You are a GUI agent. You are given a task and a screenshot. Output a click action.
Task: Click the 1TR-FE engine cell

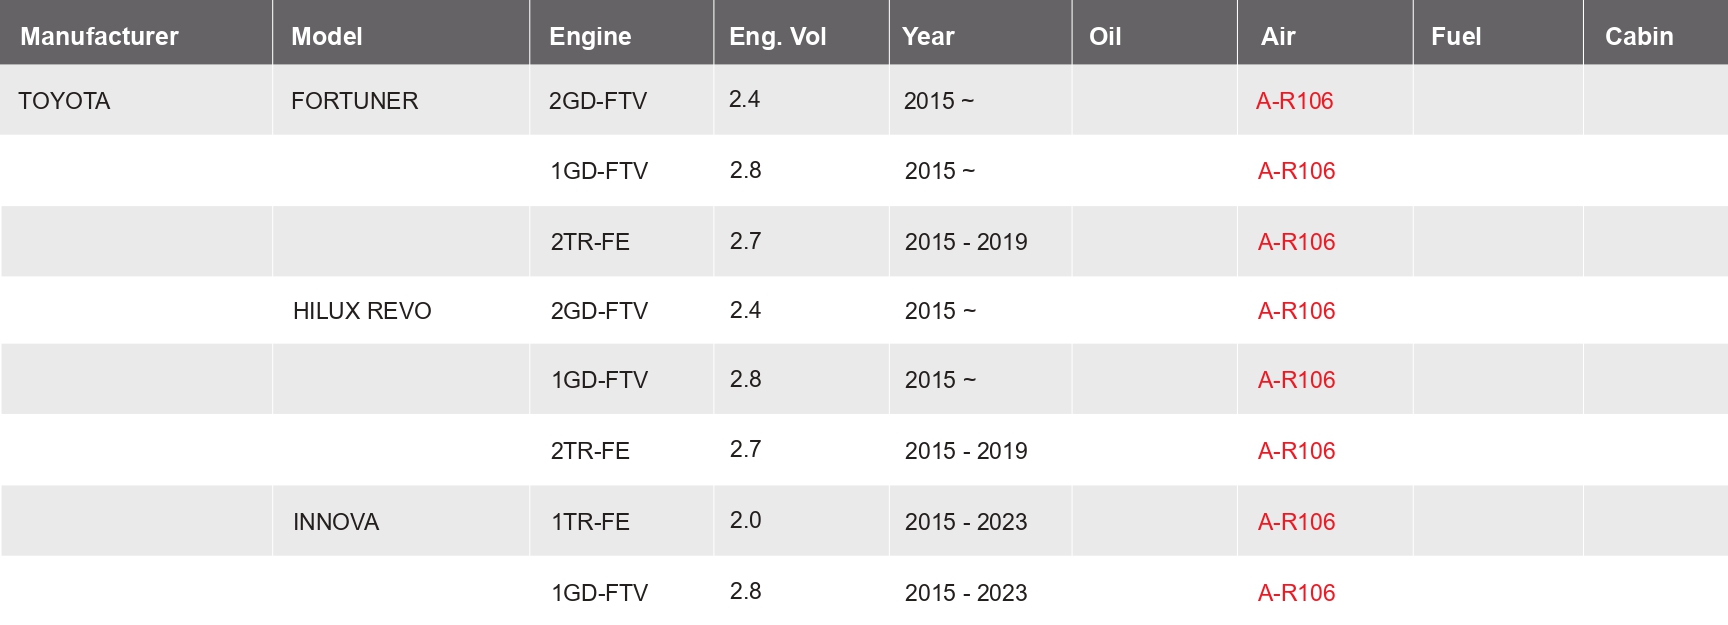click(590, 522)
